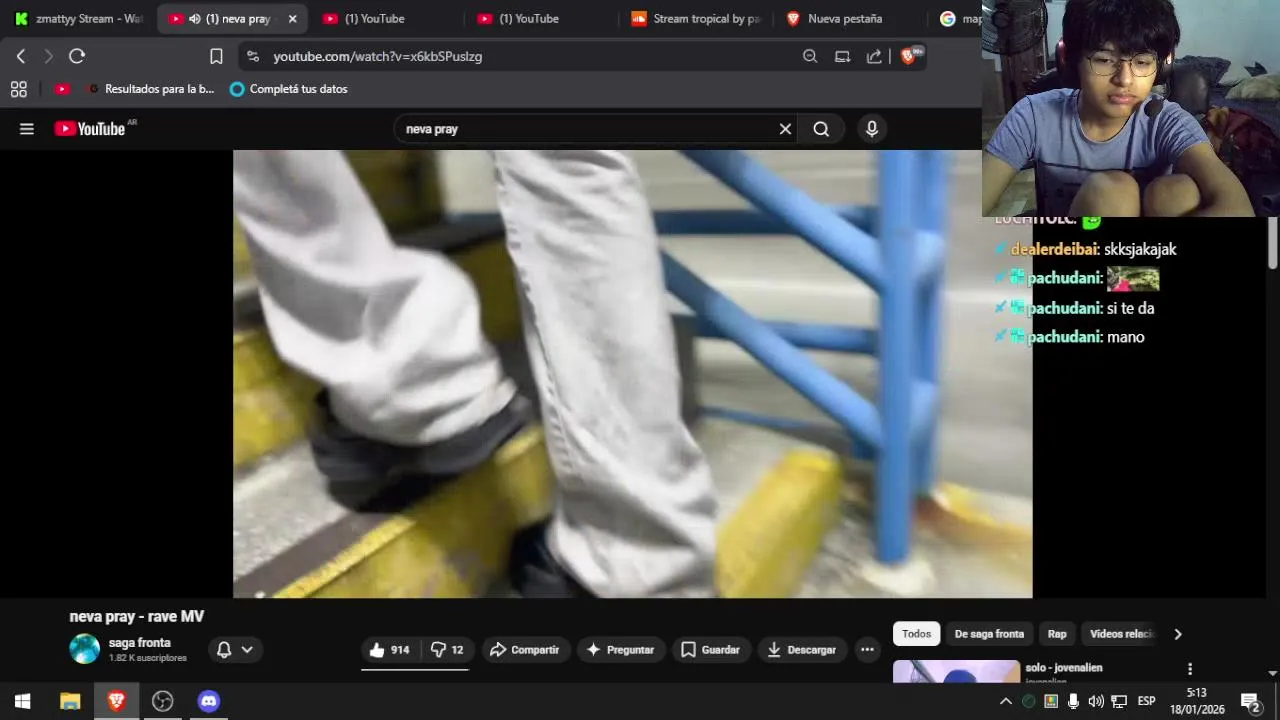
Task: Open Discord from taskbar
Action: pos(208,701)
